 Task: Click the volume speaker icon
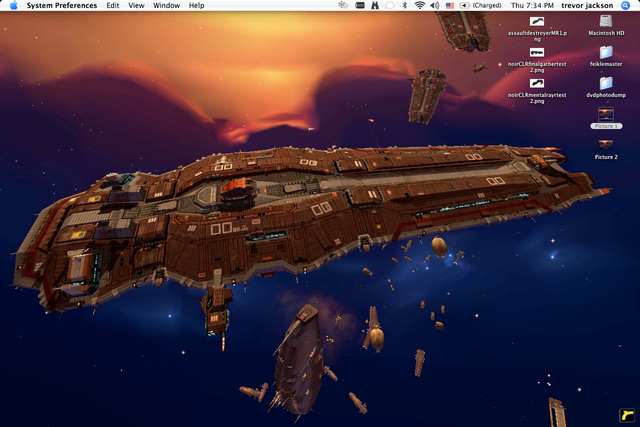coord(434,5)
